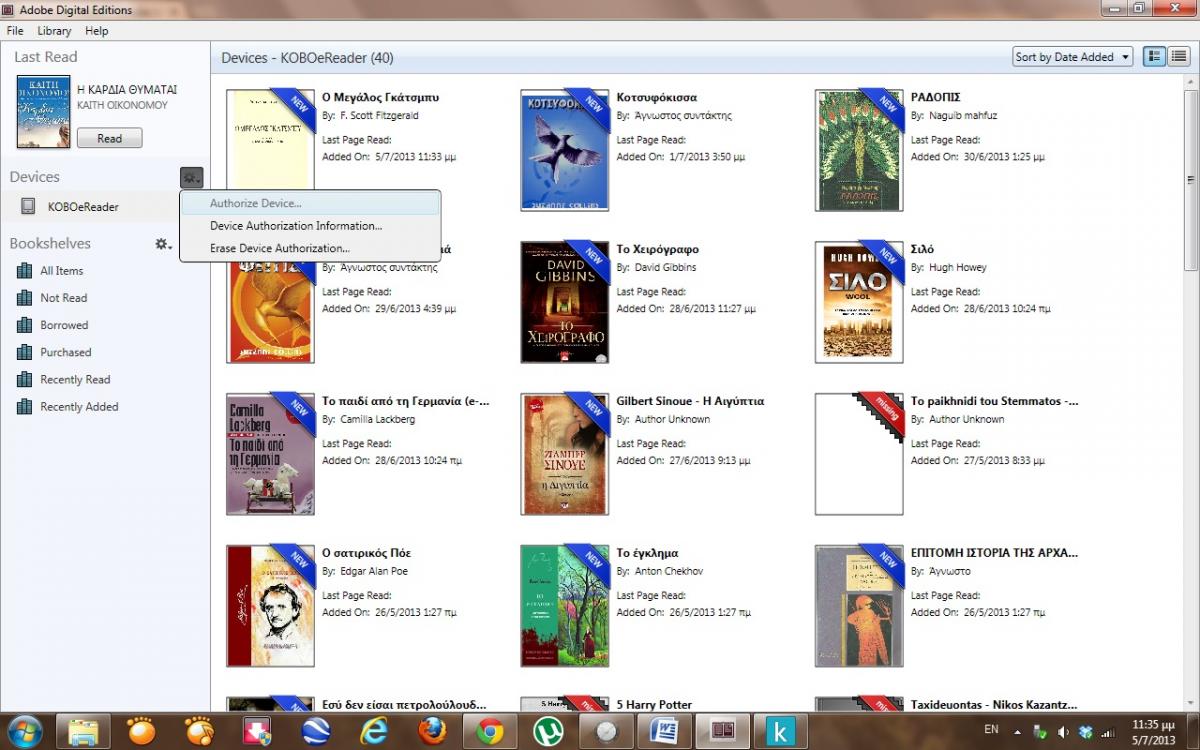Open the Recently Read bookshelf
This screenshot has height=750, width=1200.
(x=75, y=379)
